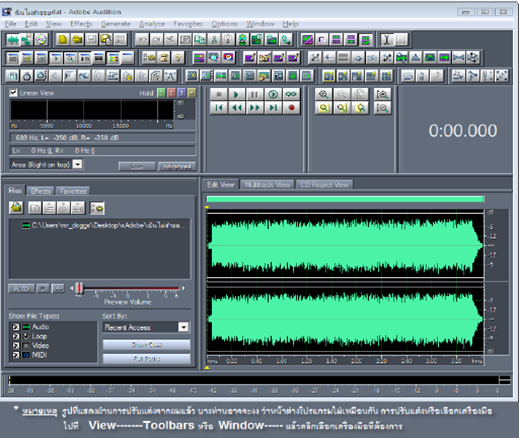The width and height of the screenshot is (519, 438).
Task: Toggle the Linear View checkbox
Action: click(x=13, y=93)
